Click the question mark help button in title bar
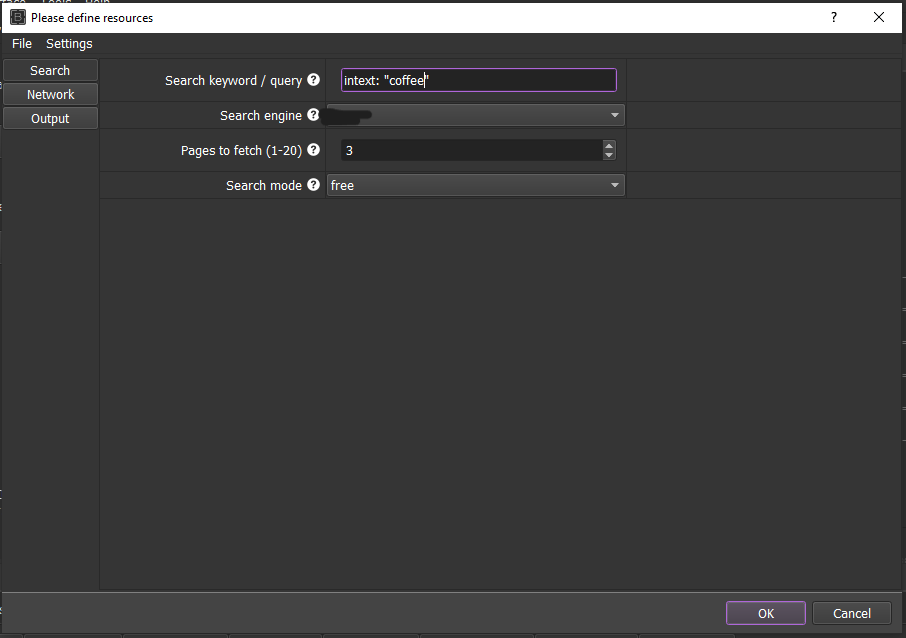This screenshot has width=906, height=638. (x=833, y=17)
